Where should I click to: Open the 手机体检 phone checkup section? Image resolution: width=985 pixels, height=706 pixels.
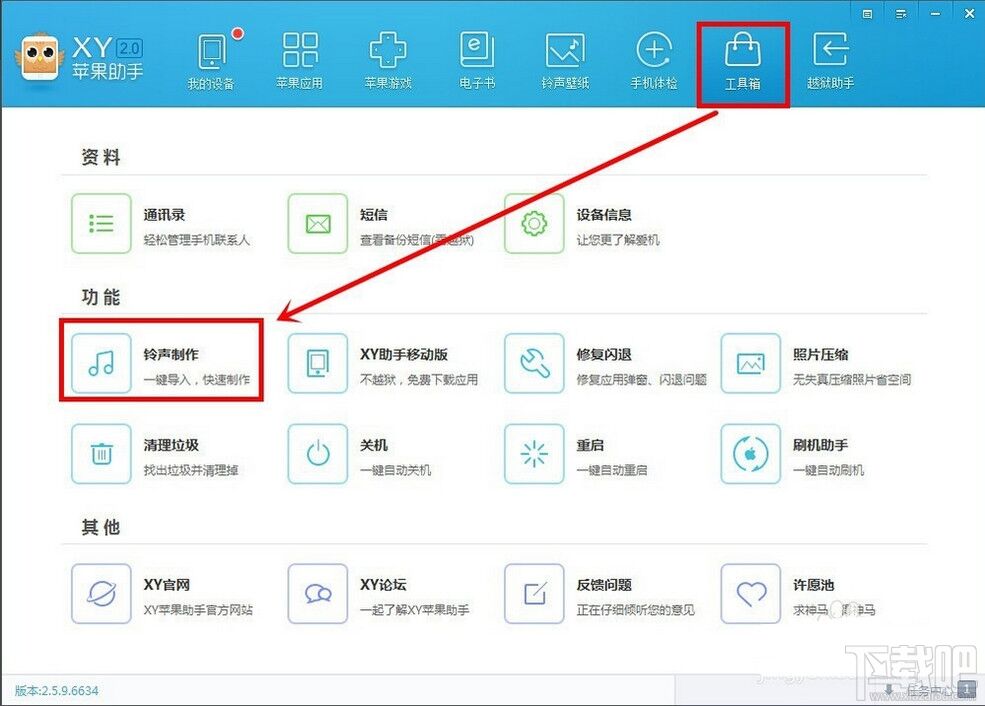click(x=653, y=60)
